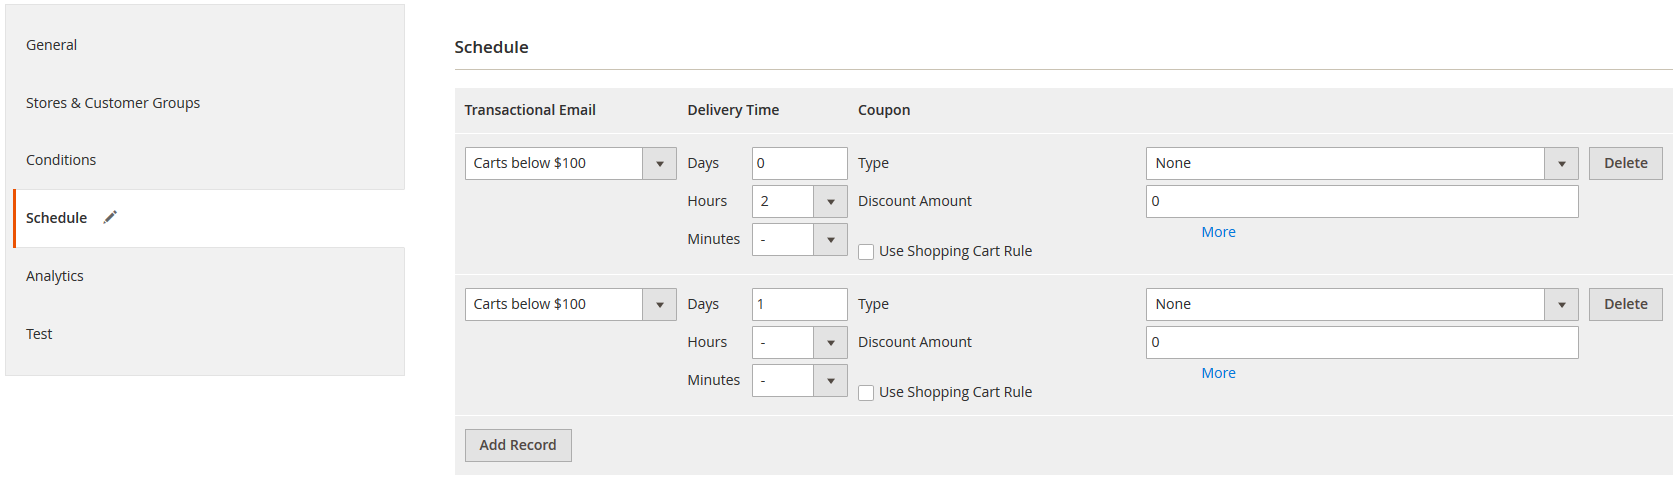Open the Analytics tab

55,276
